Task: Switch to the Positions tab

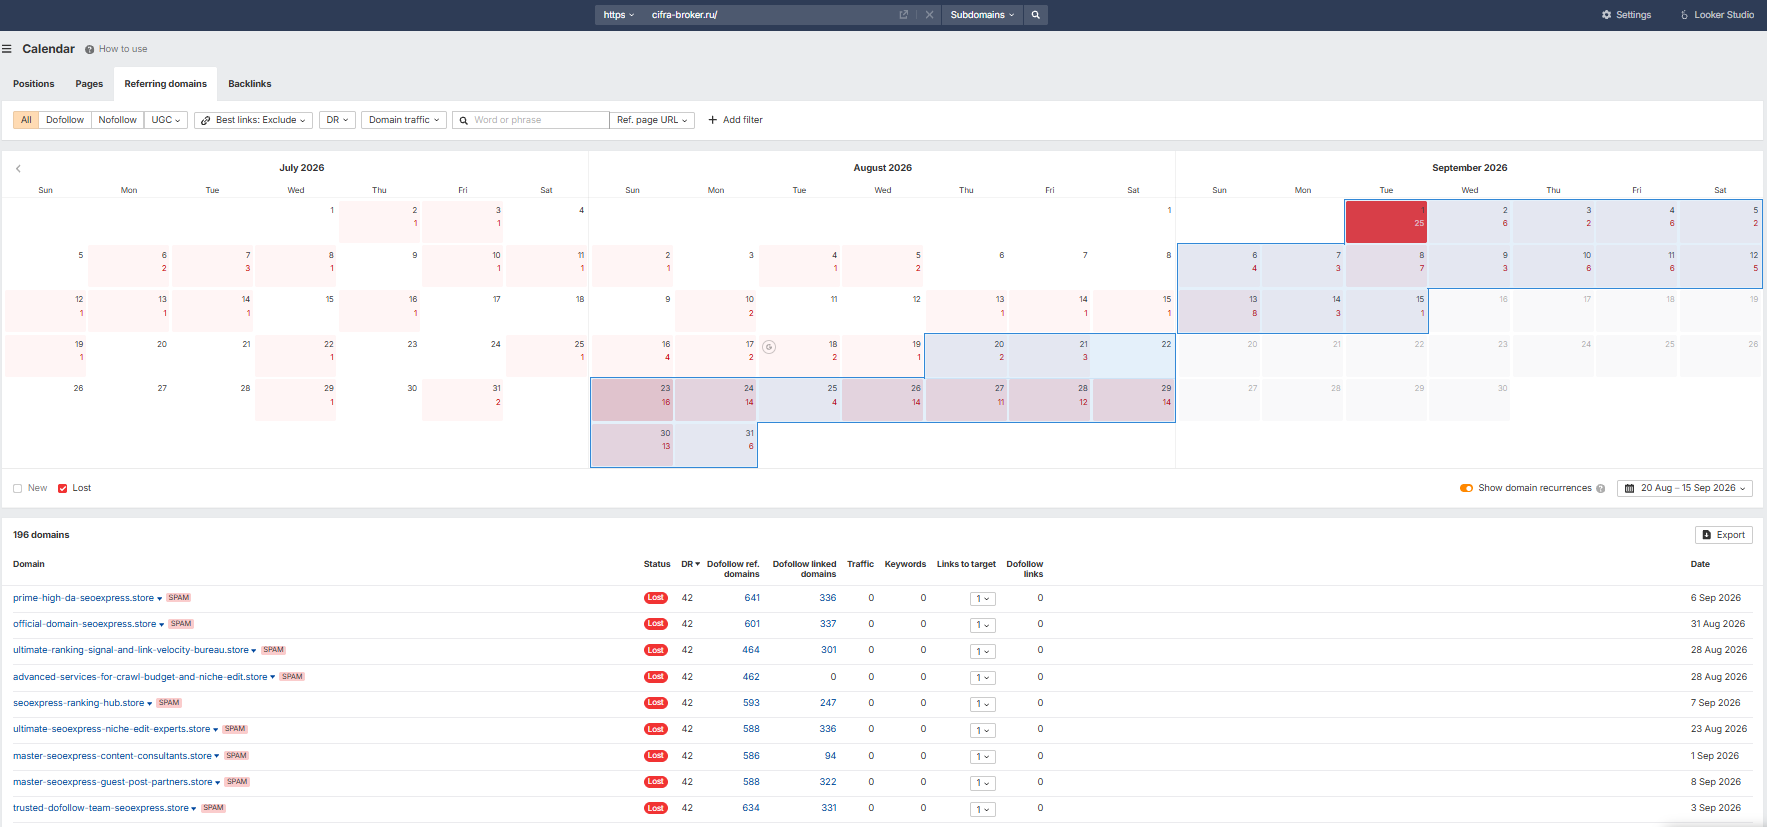Action: click(x=34, y=84)
